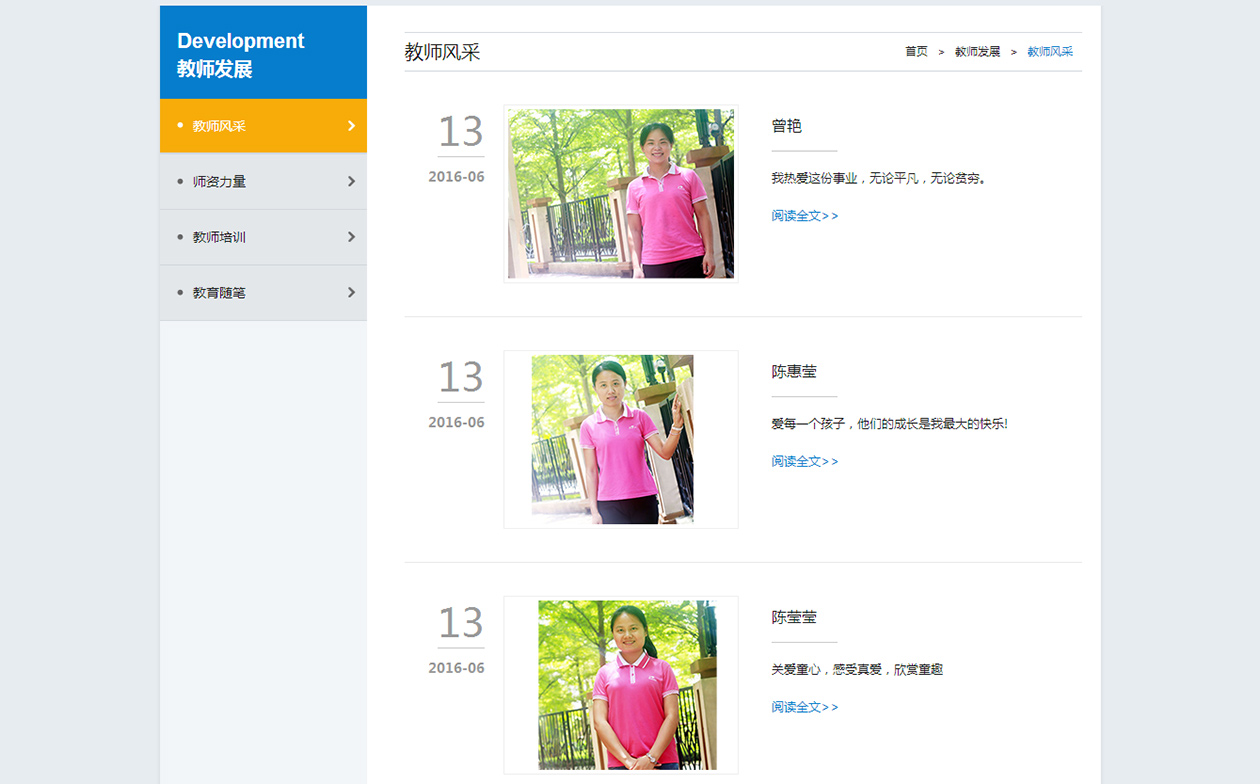The image size is (1260, 784).
Task: Click the 2016-06 date beside 陈莹莹's photo
Action: (x=456, y=668)
